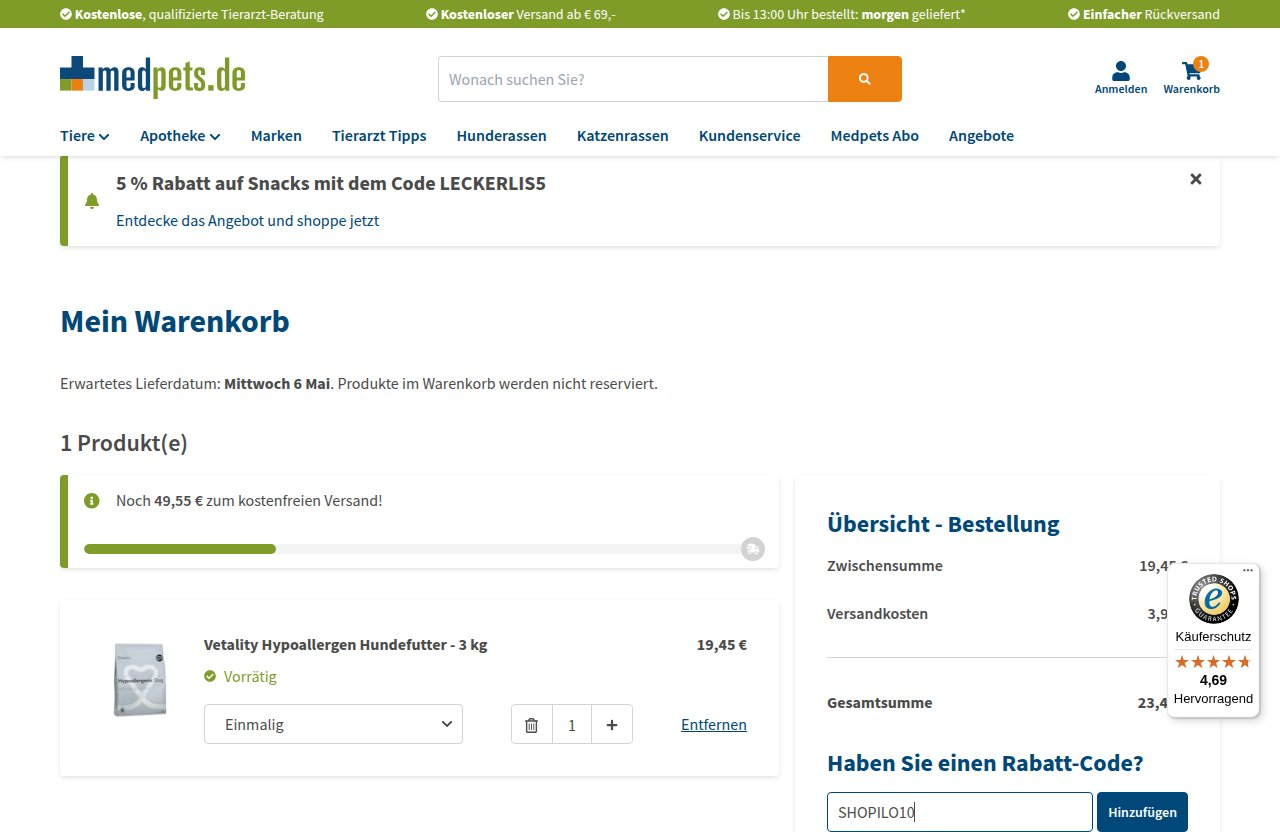Increase quantity with the plus button
The height and width of the screenshot is (832, 1280).
612,725
